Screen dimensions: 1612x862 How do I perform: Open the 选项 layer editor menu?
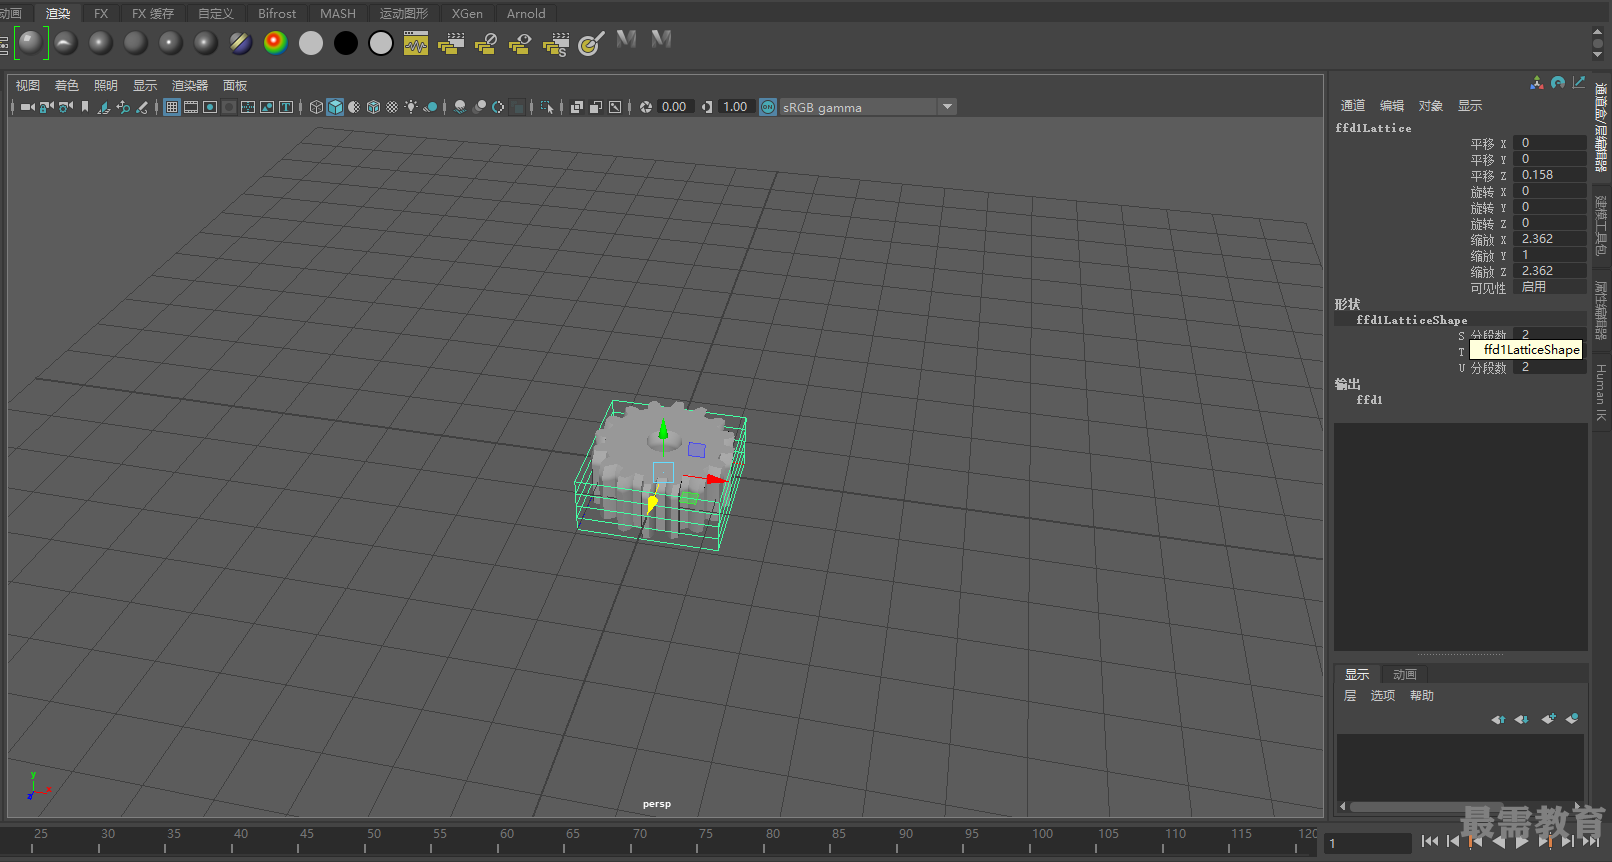pyautogui.click(x=1383, y=696)
